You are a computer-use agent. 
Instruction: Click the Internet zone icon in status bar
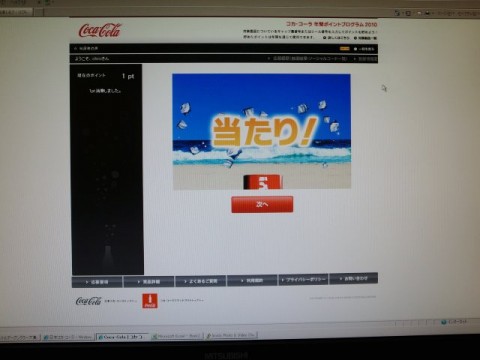444,322
